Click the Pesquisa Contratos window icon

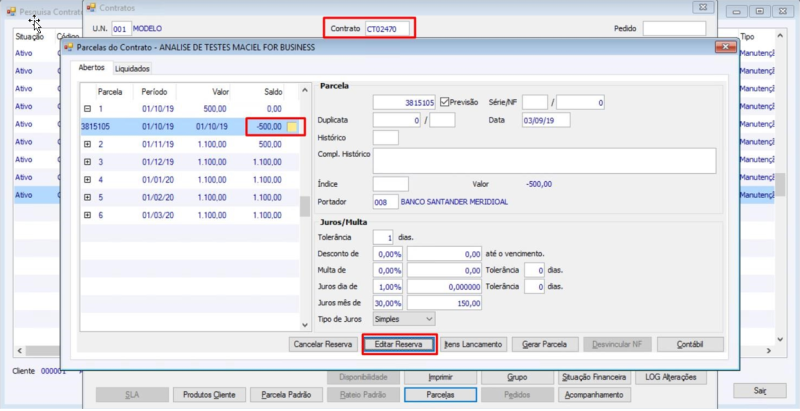tap(11, 11)
